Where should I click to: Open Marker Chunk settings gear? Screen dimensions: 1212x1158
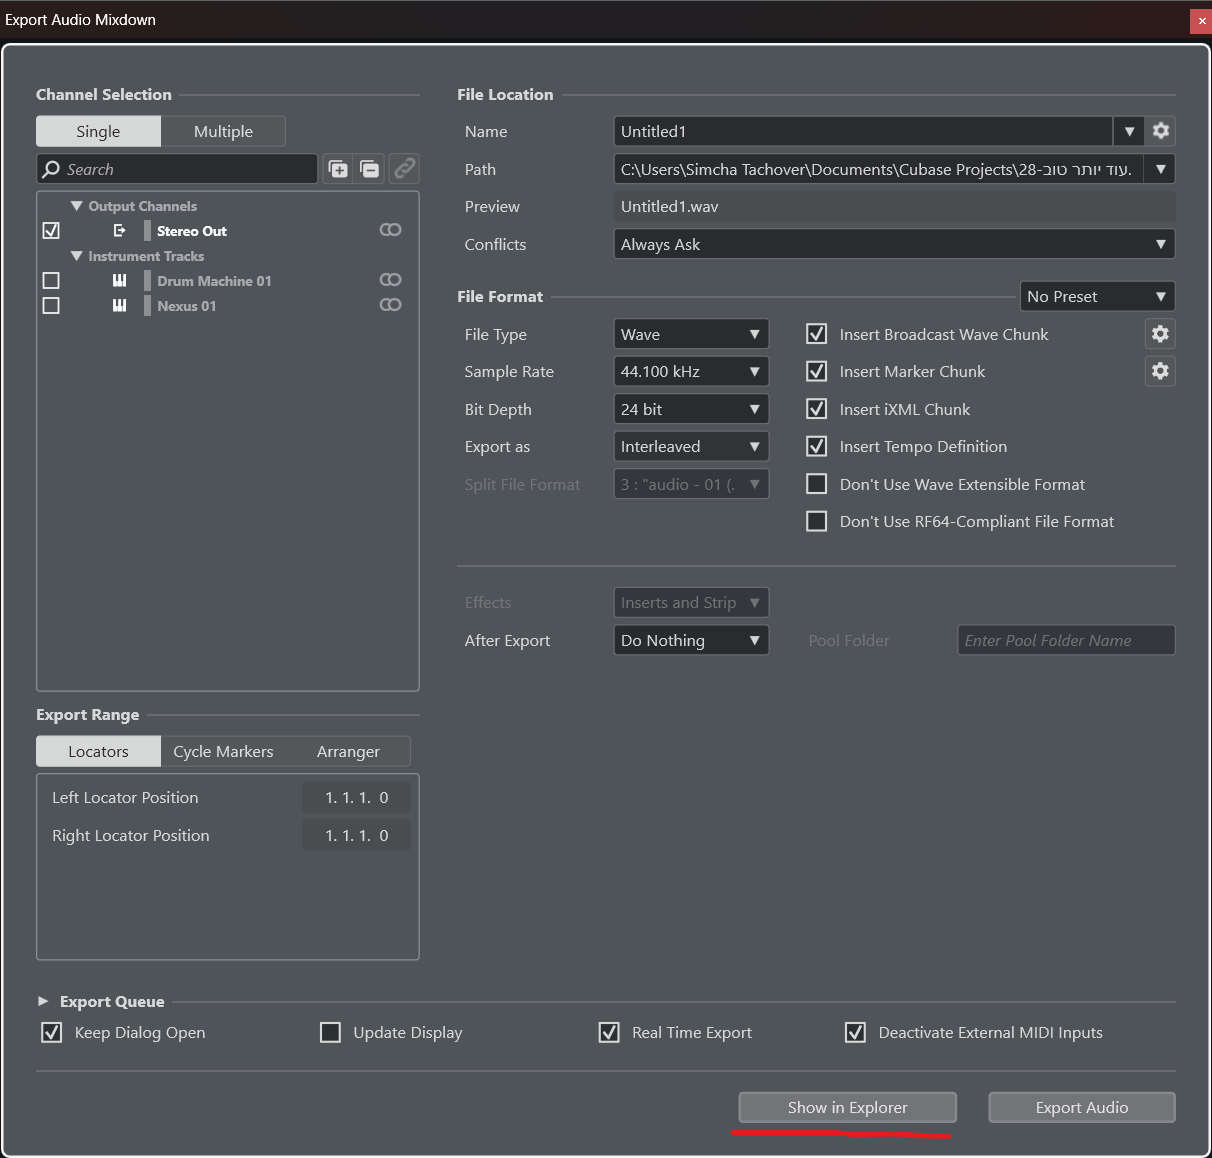tap(1160, 371)
